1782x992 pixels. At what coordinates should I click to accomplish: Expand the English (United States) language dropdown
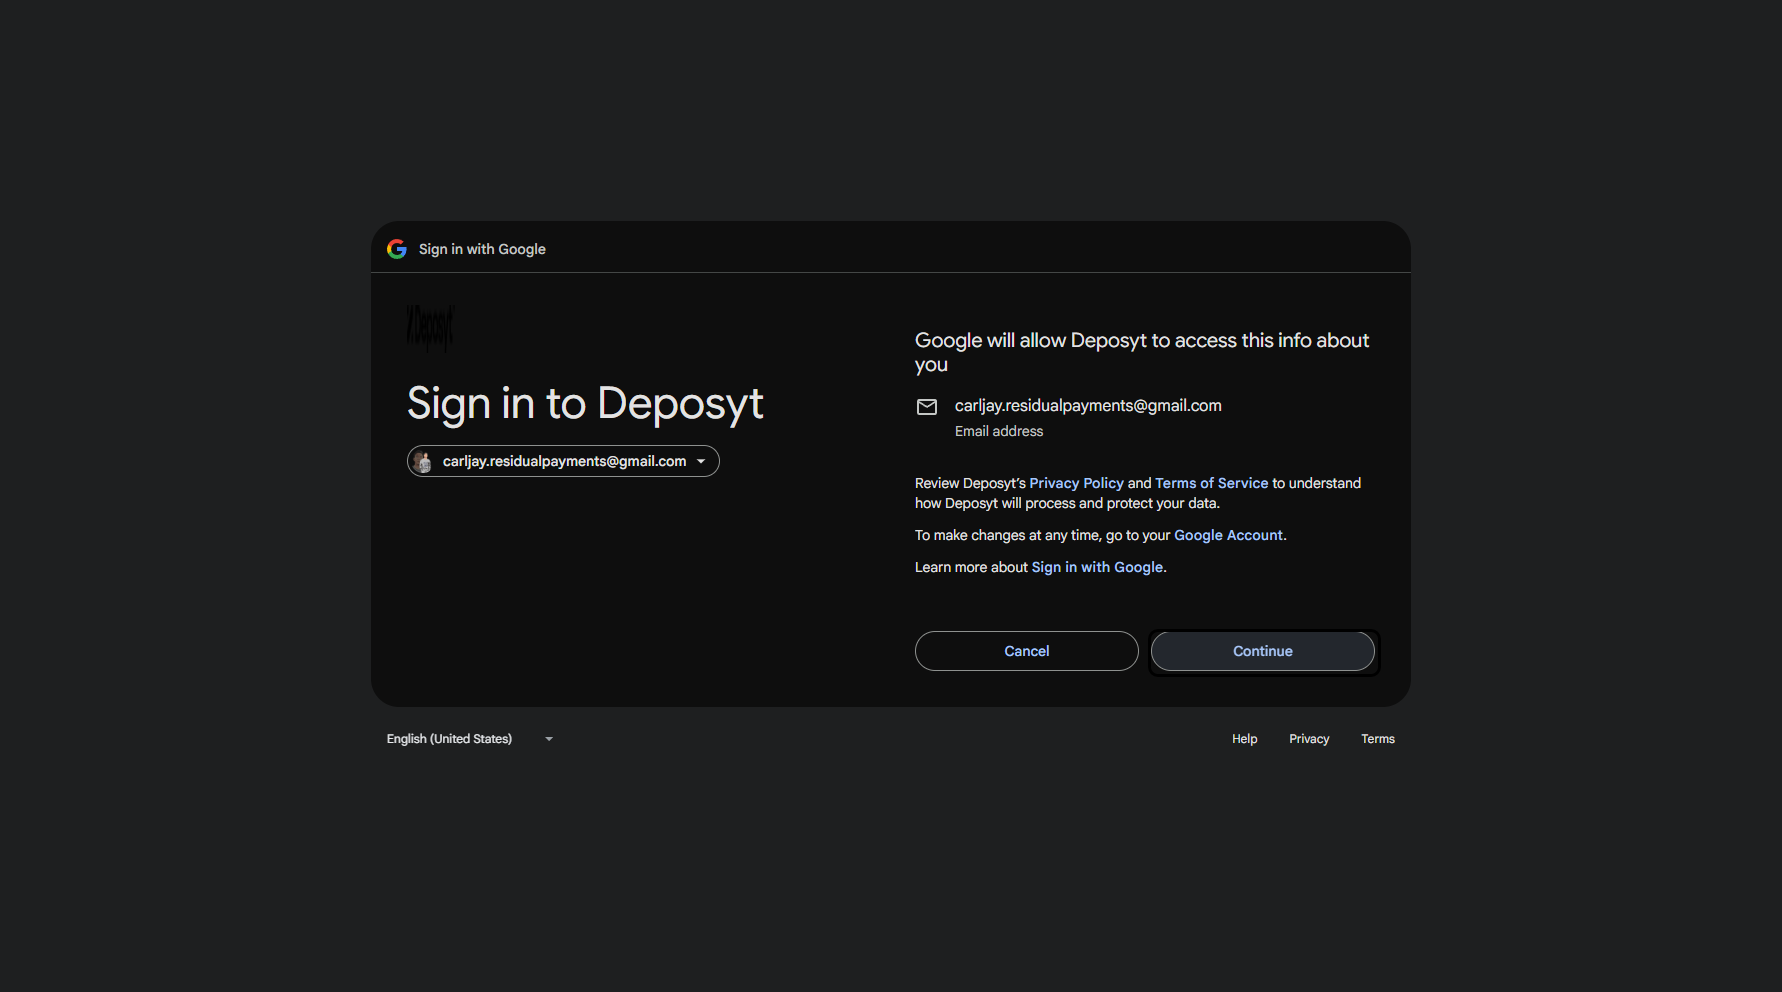[x=470, y=739]
